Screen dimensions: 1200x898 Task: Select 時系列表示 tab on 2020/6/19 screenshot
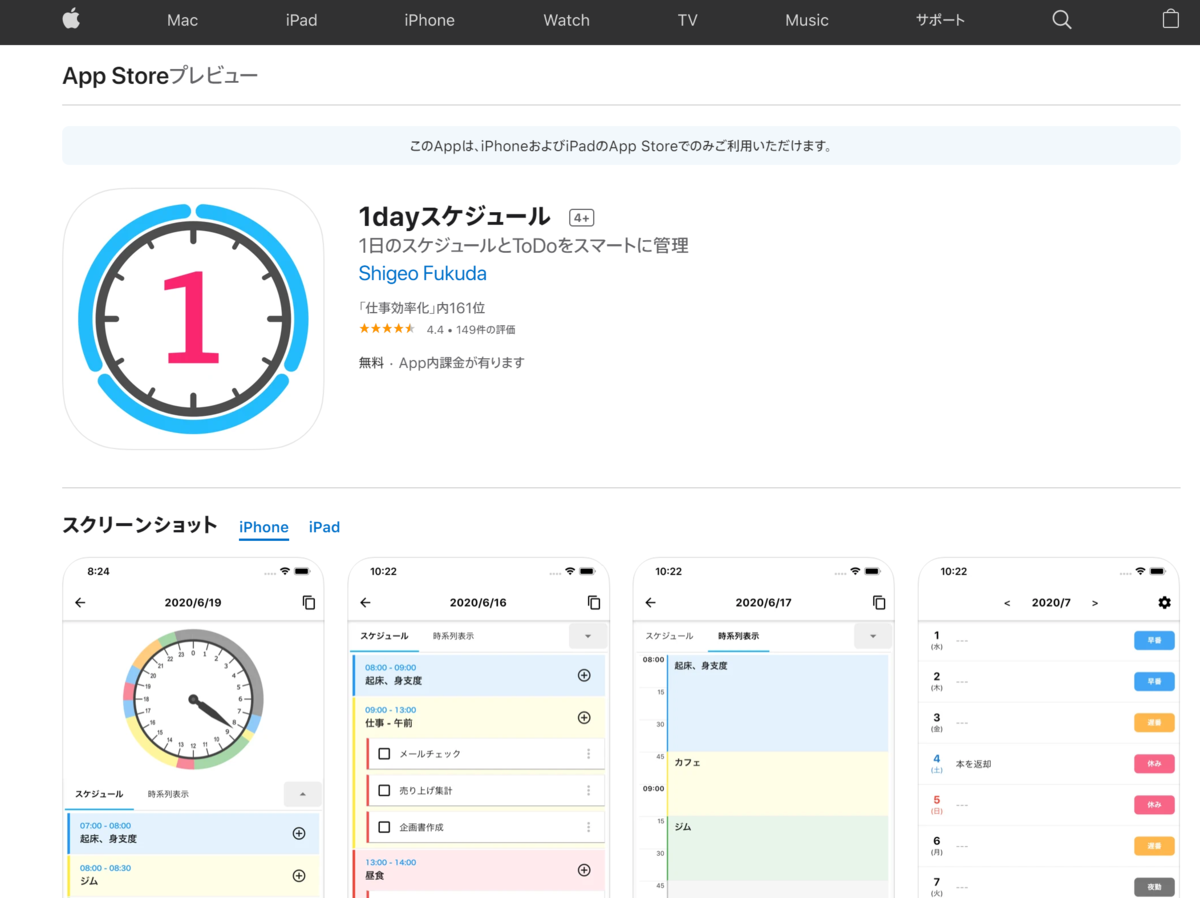pyautogui.click(x=168, y=794)
